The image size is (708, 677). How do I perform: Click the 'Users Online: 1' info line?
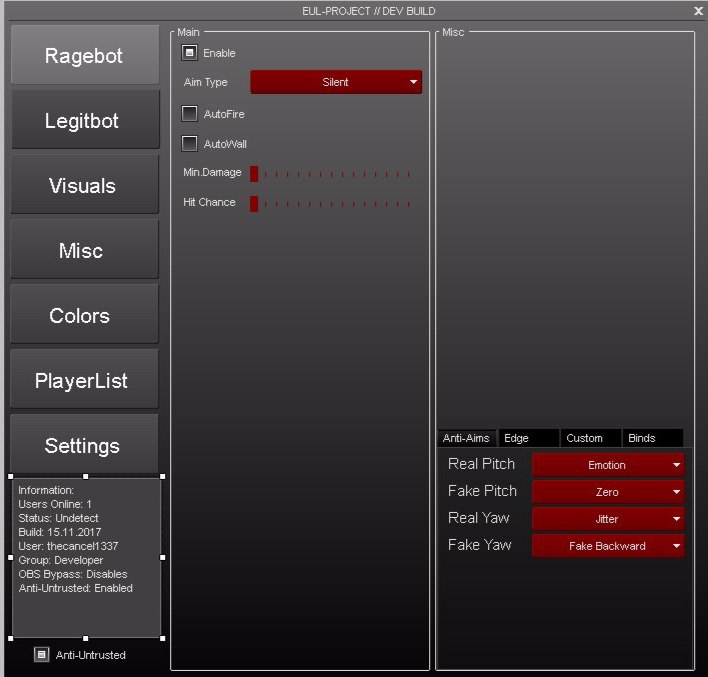pyautogui.click(x=55, y=504)
